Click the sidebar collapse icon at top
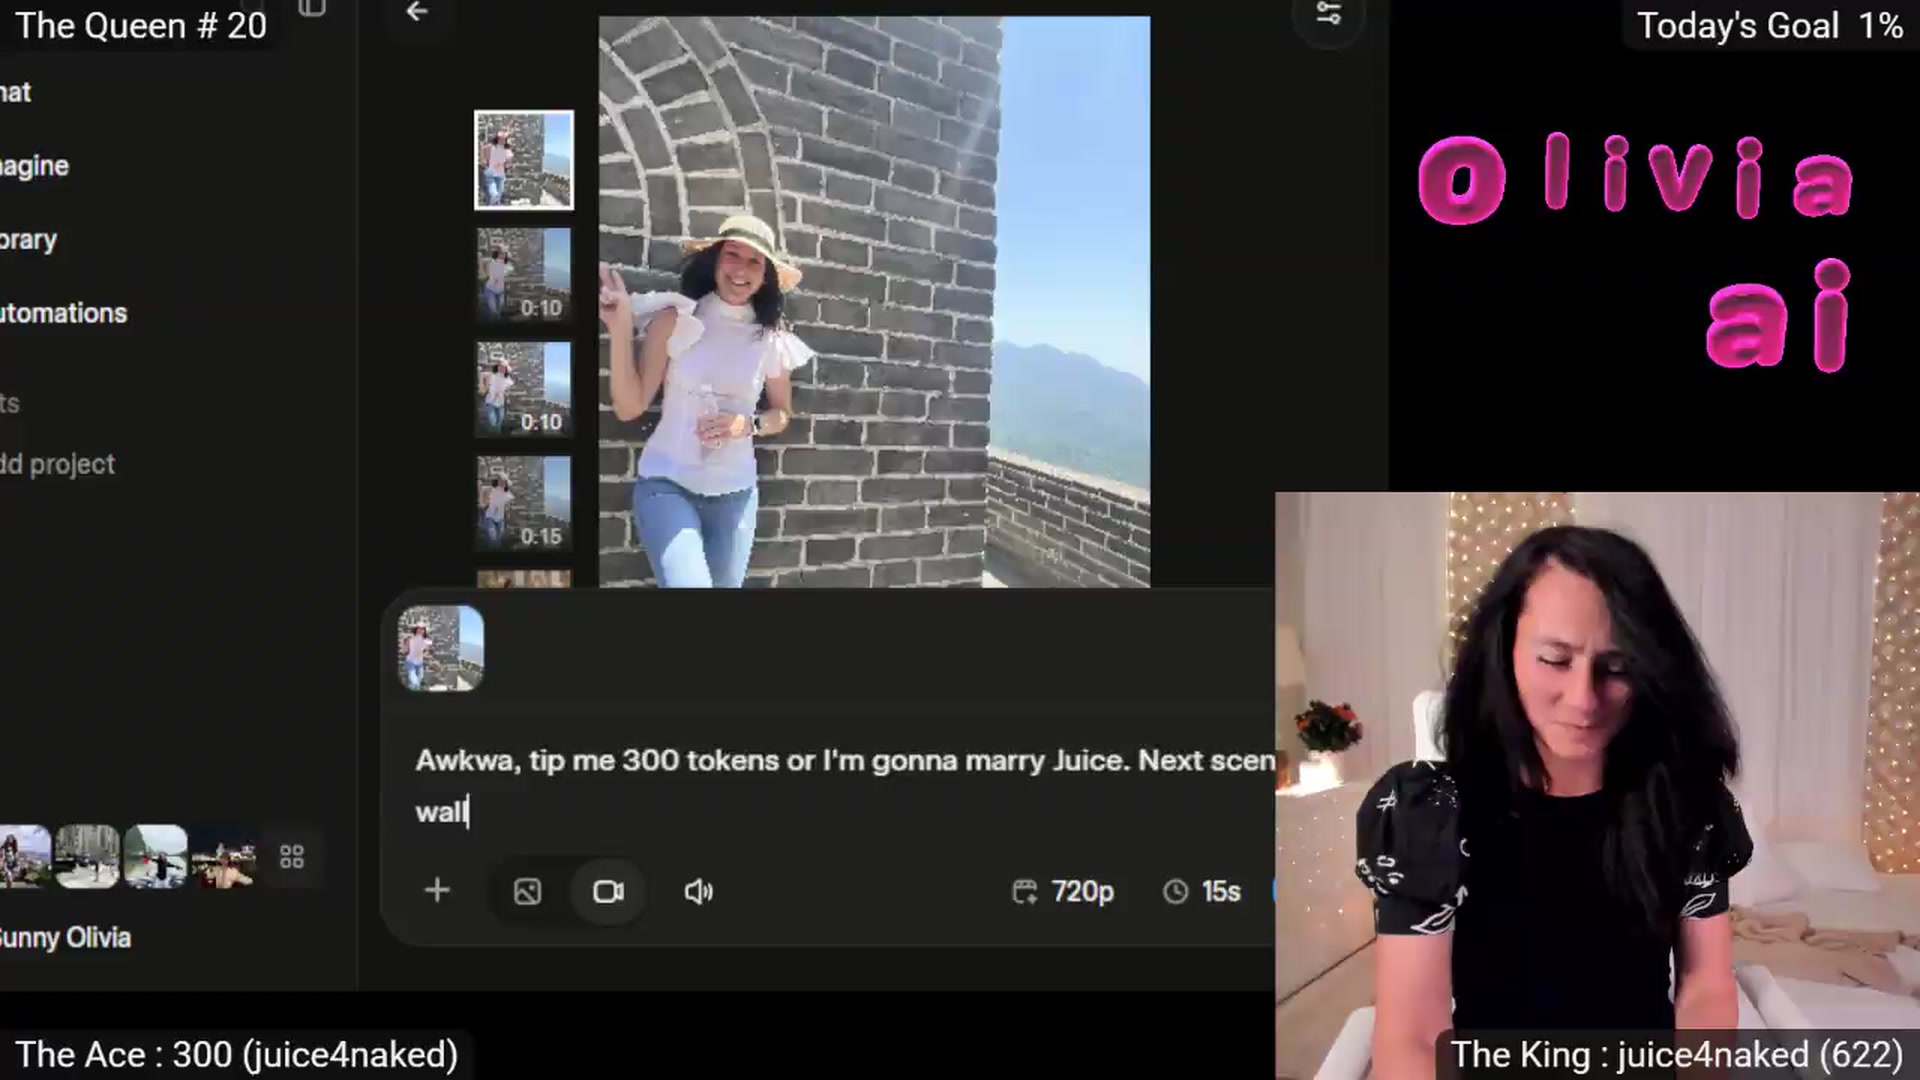The height and width of the screenshot is (1080, 1920). point(312,8)
